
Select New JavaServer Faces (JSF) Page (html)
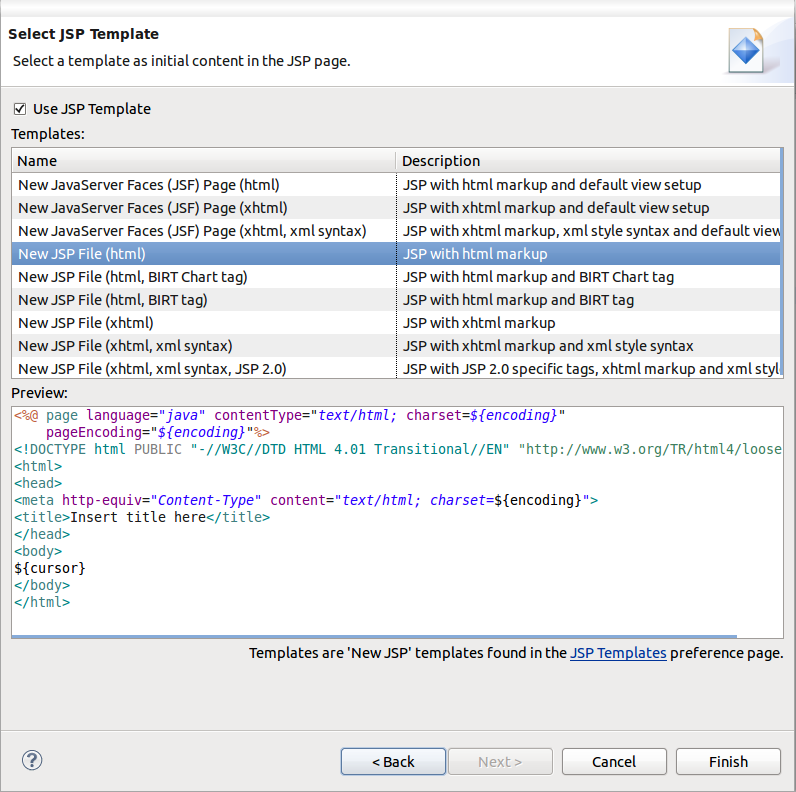(395, 185)
